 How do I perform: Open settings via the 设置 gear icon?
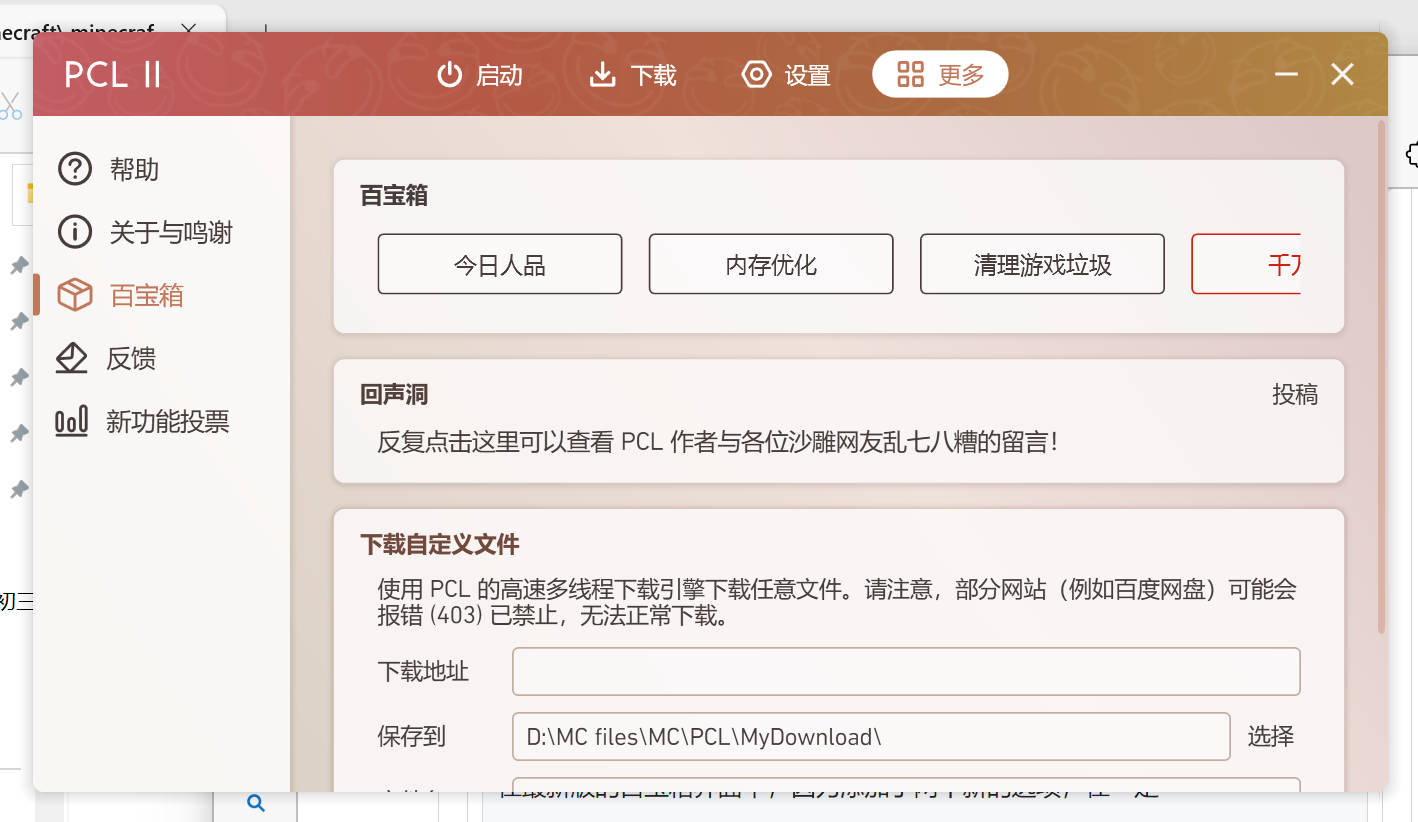click(756, 74)
